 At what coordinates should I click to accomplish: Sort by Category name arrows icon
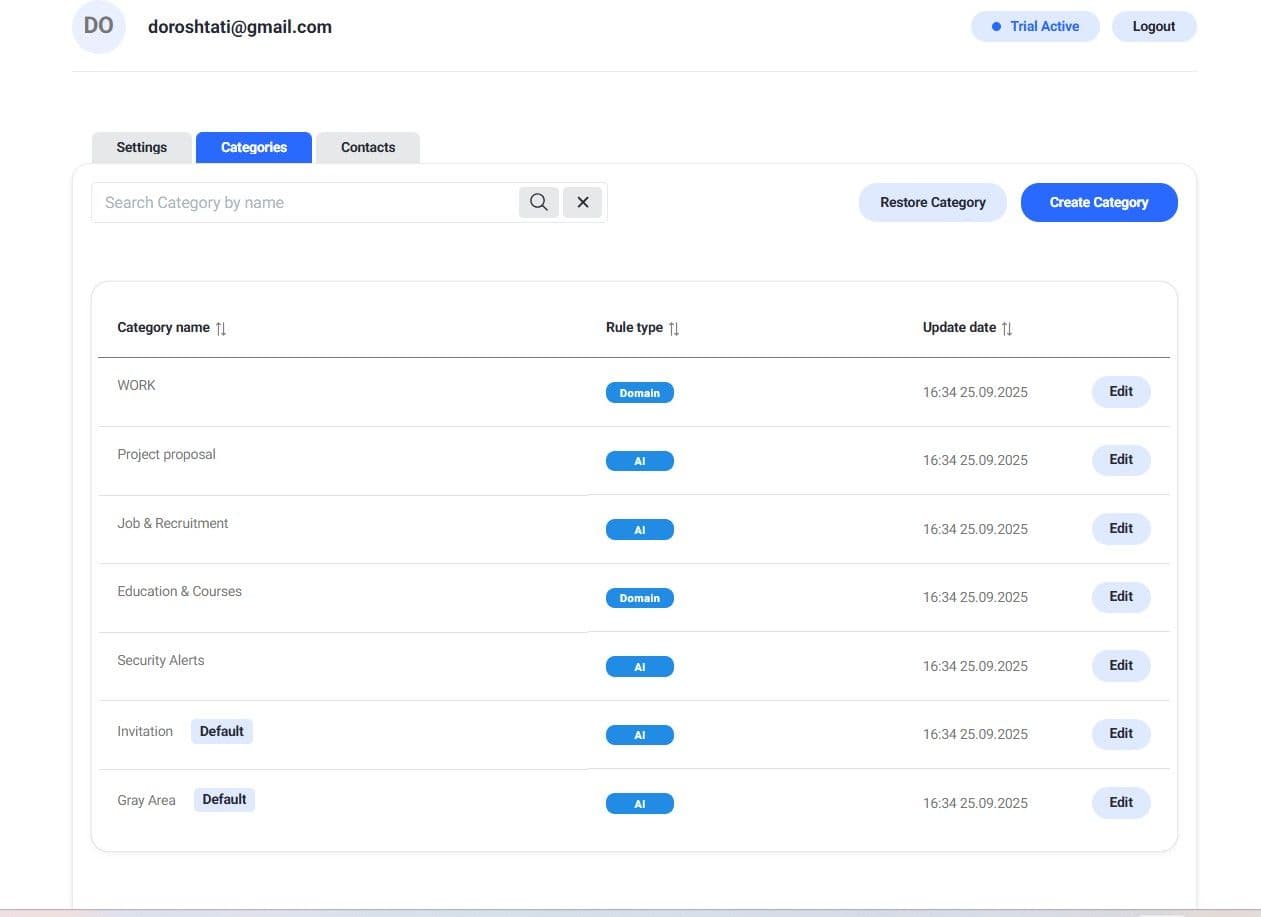click(x=221, y=328)
